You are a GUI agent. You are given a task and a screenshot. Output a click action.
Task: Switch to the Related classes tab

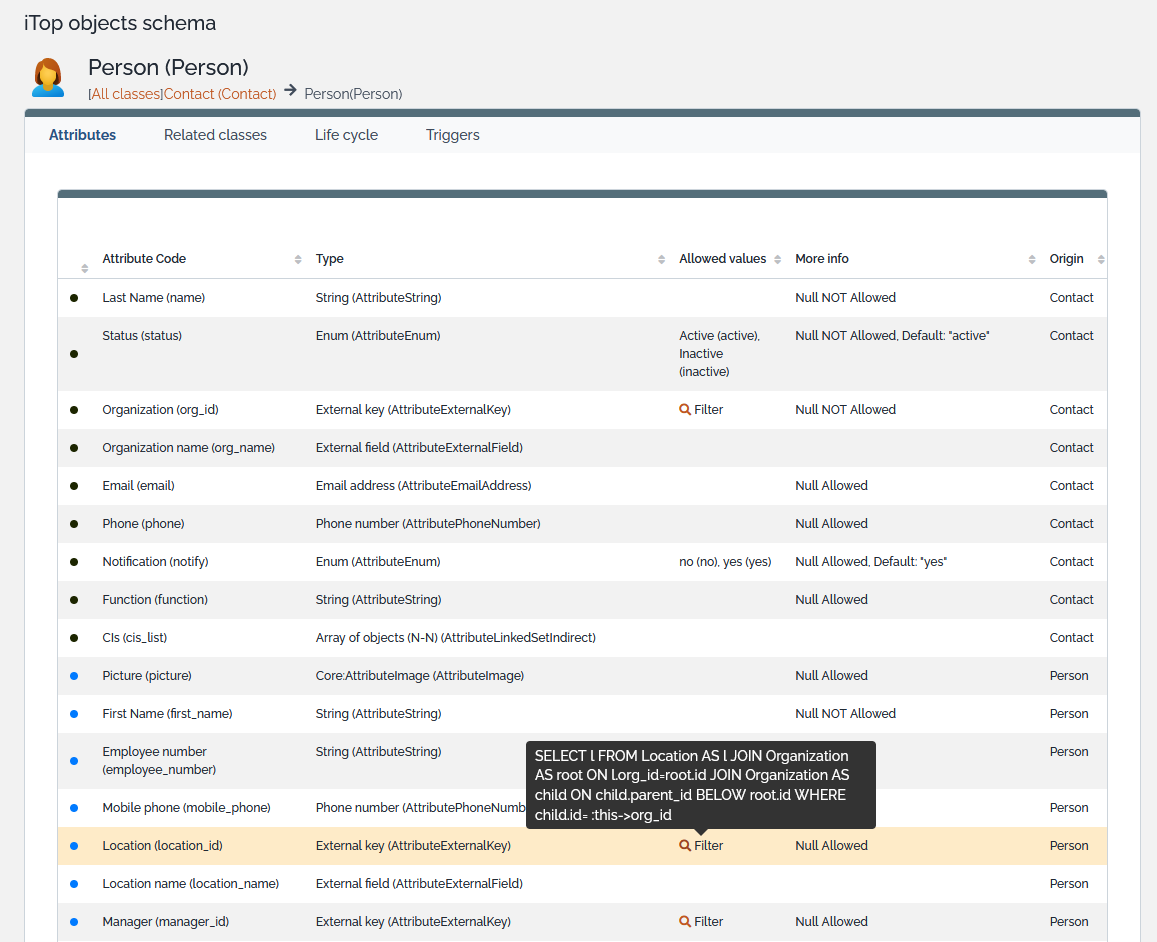215,135
